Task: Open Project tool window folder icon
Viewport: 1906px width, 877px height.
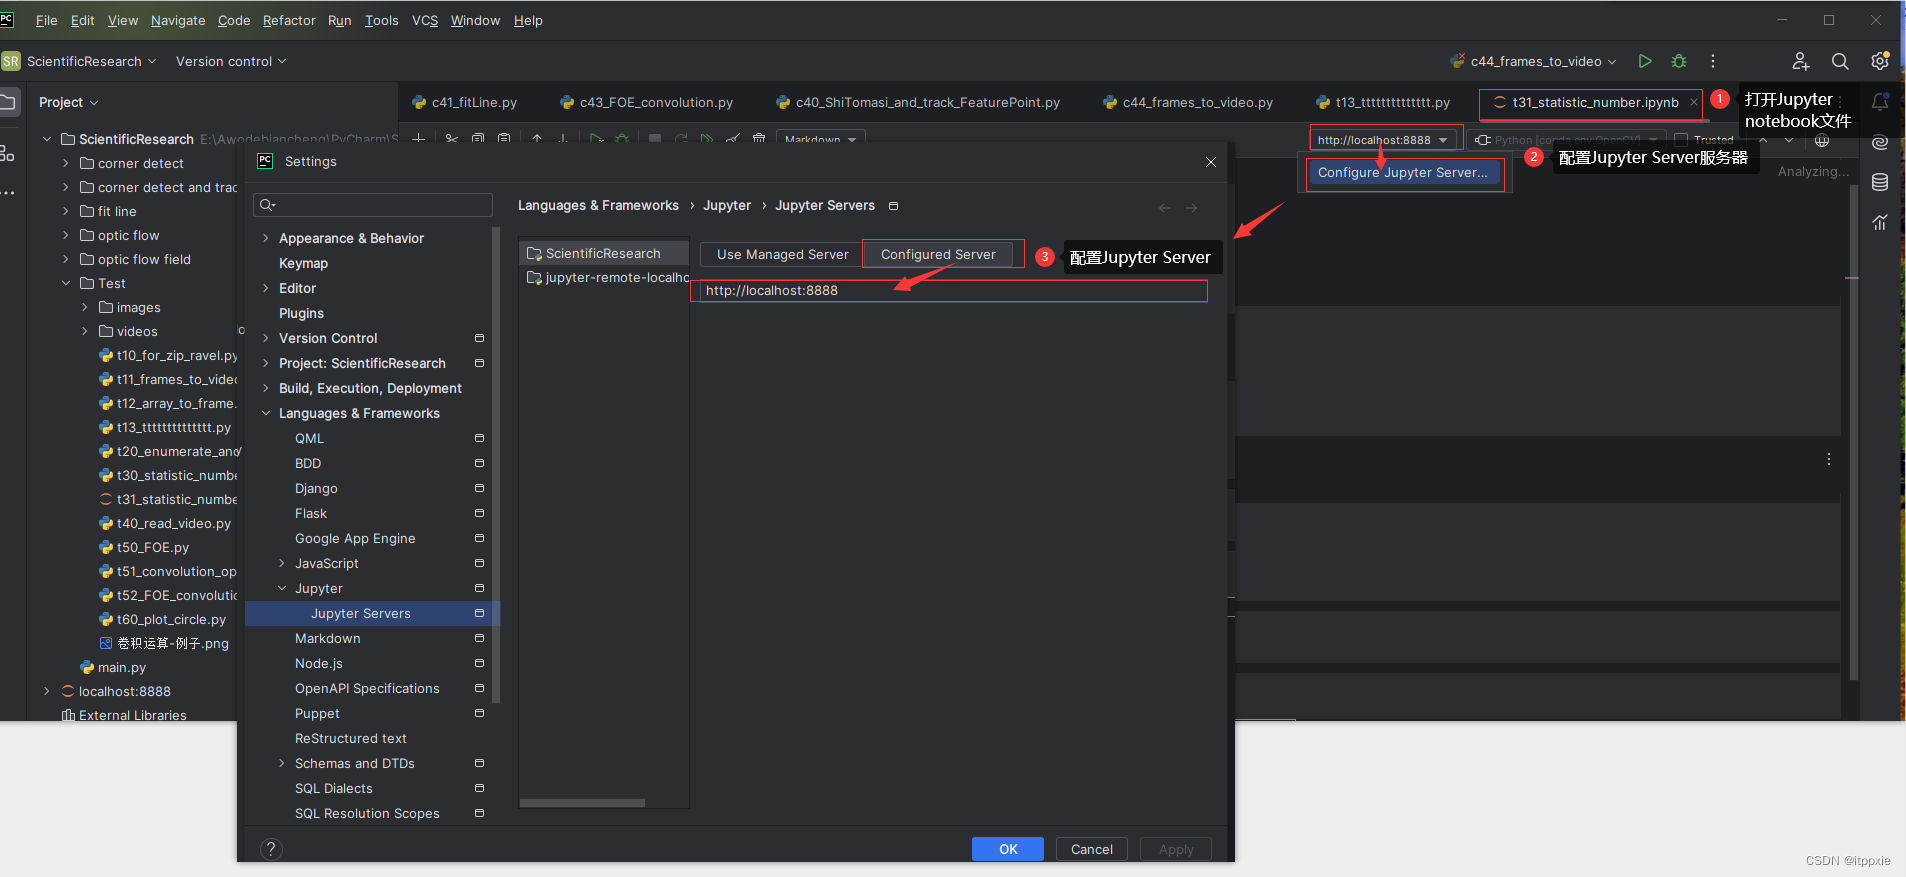Action: pos(8,102)
